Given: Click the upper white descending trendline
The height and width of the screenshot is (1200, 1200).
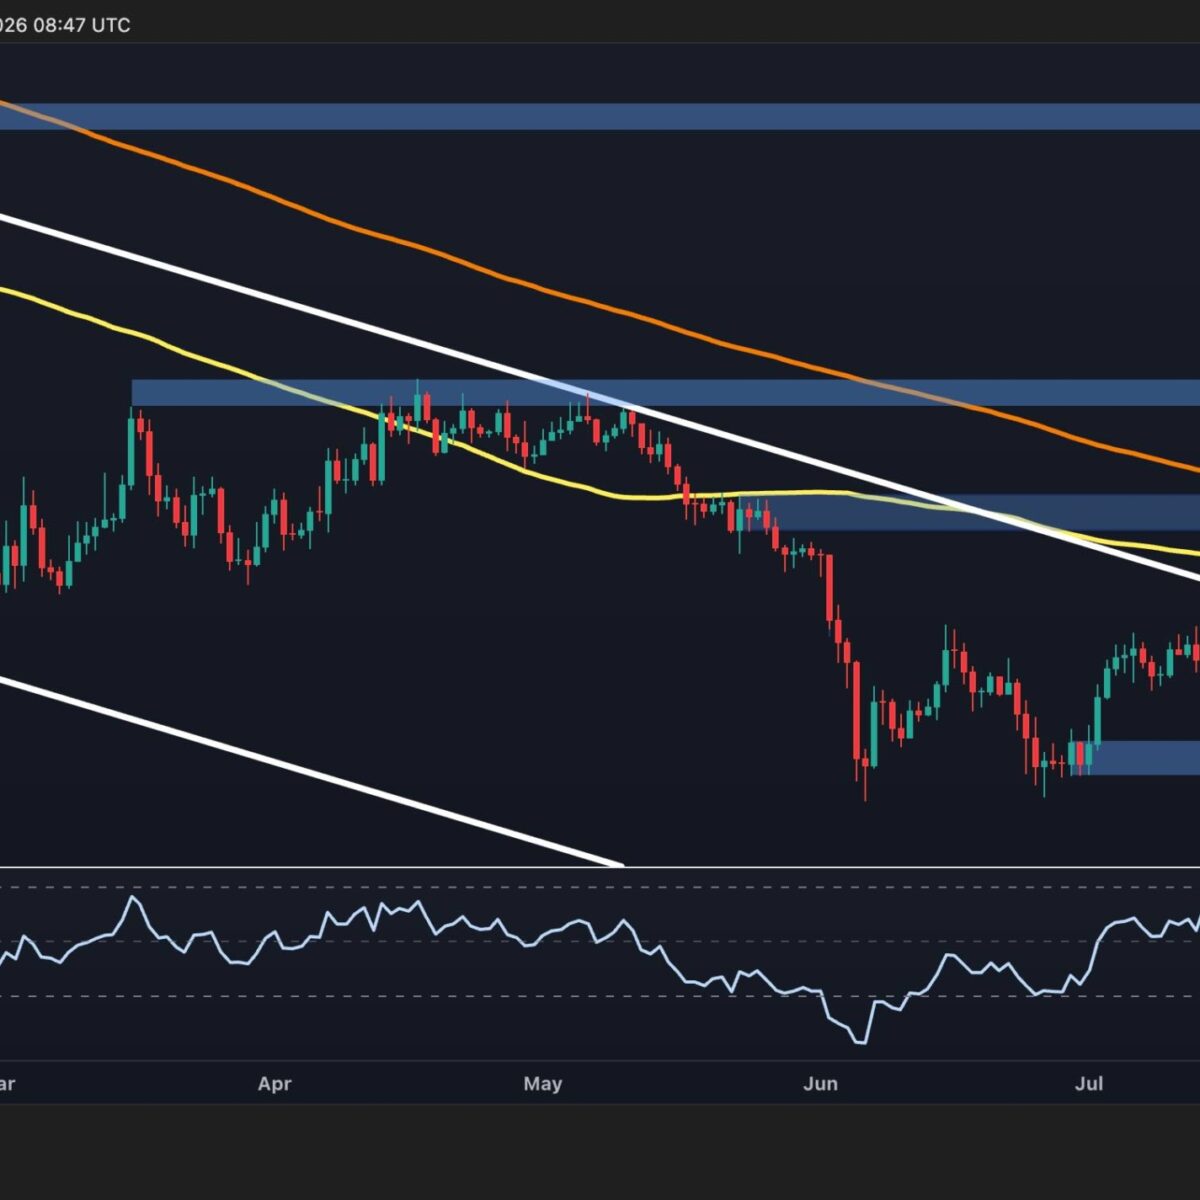Looking at the screenshot, I should [600, 397].
